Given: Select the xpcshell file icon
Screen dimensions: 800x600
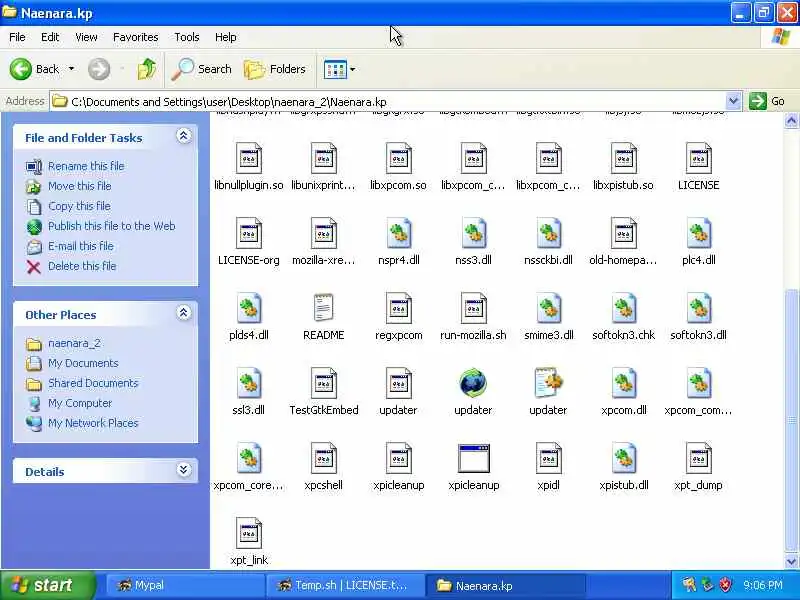Looking at the screenshot, I should coord(323,458).
